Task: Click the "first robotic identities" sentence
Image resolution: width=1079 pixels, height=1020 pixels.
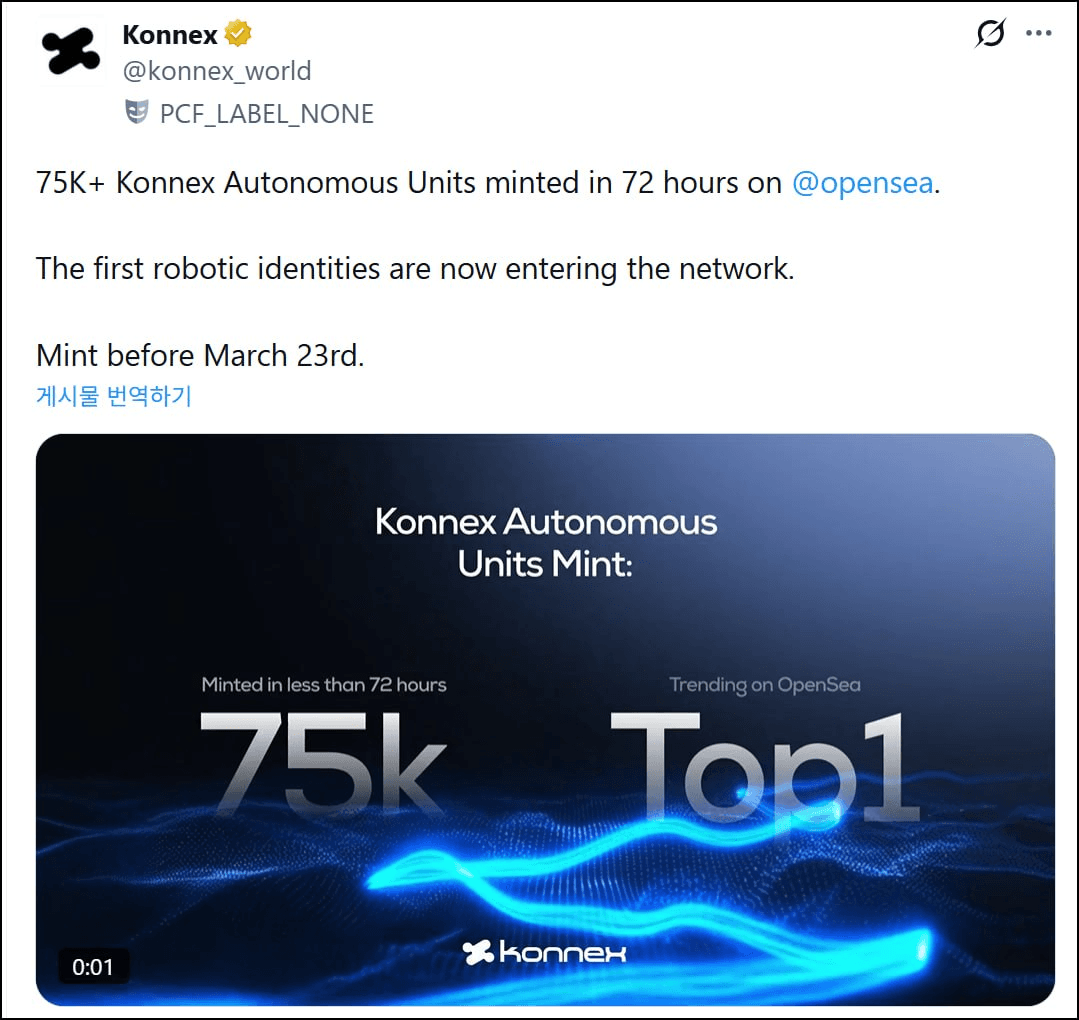Action: pyautogui.click(x=414, y=269)
